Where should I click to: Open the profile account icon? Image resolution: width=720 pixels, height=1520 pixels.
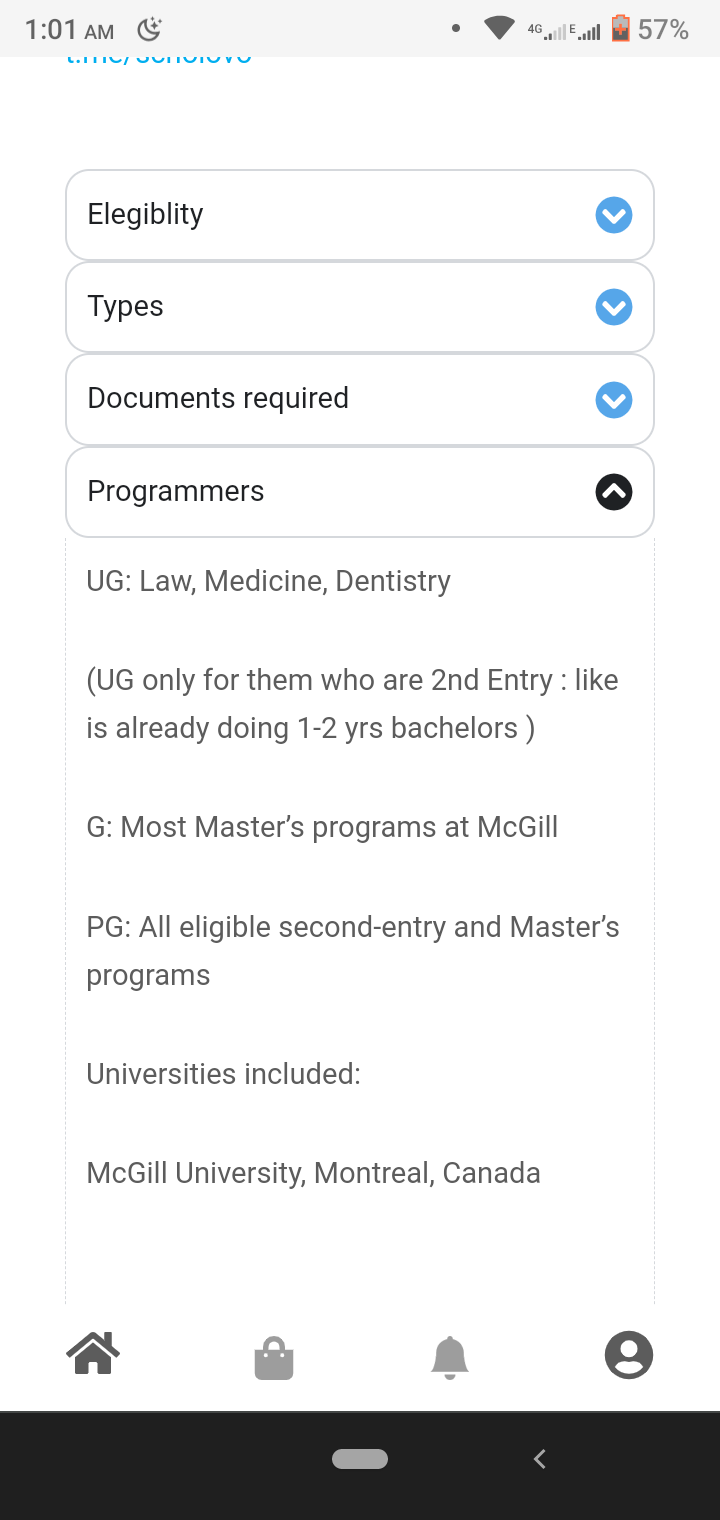[x=629, y=1356]
